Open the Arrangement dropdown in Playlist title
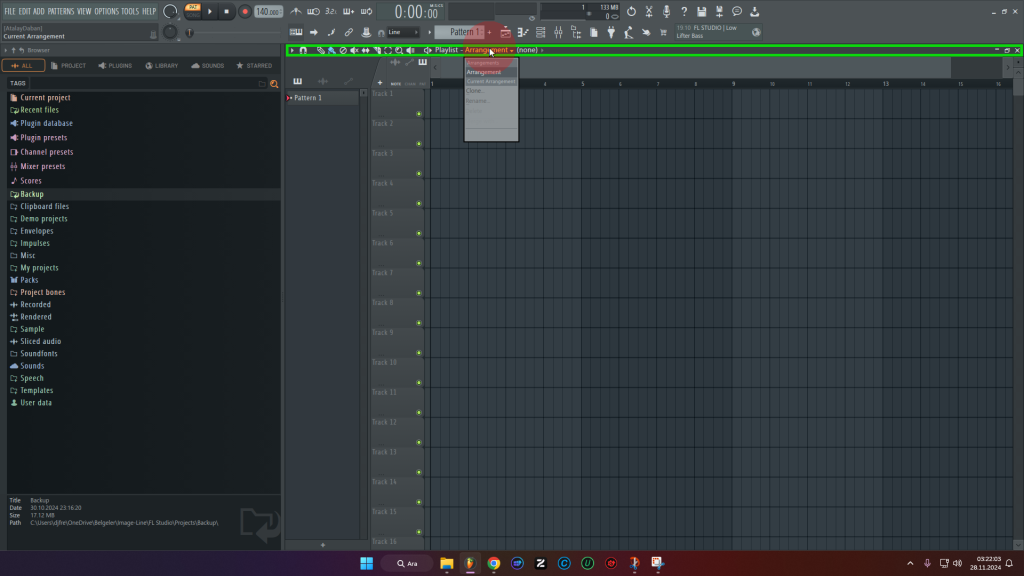1024x576 pixels. point(488,50)
